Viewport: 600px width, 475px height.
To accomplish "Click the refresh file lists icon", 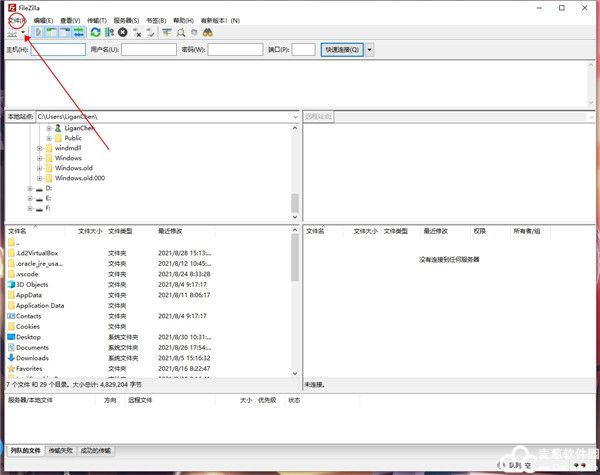I will [x=95, y=32].
